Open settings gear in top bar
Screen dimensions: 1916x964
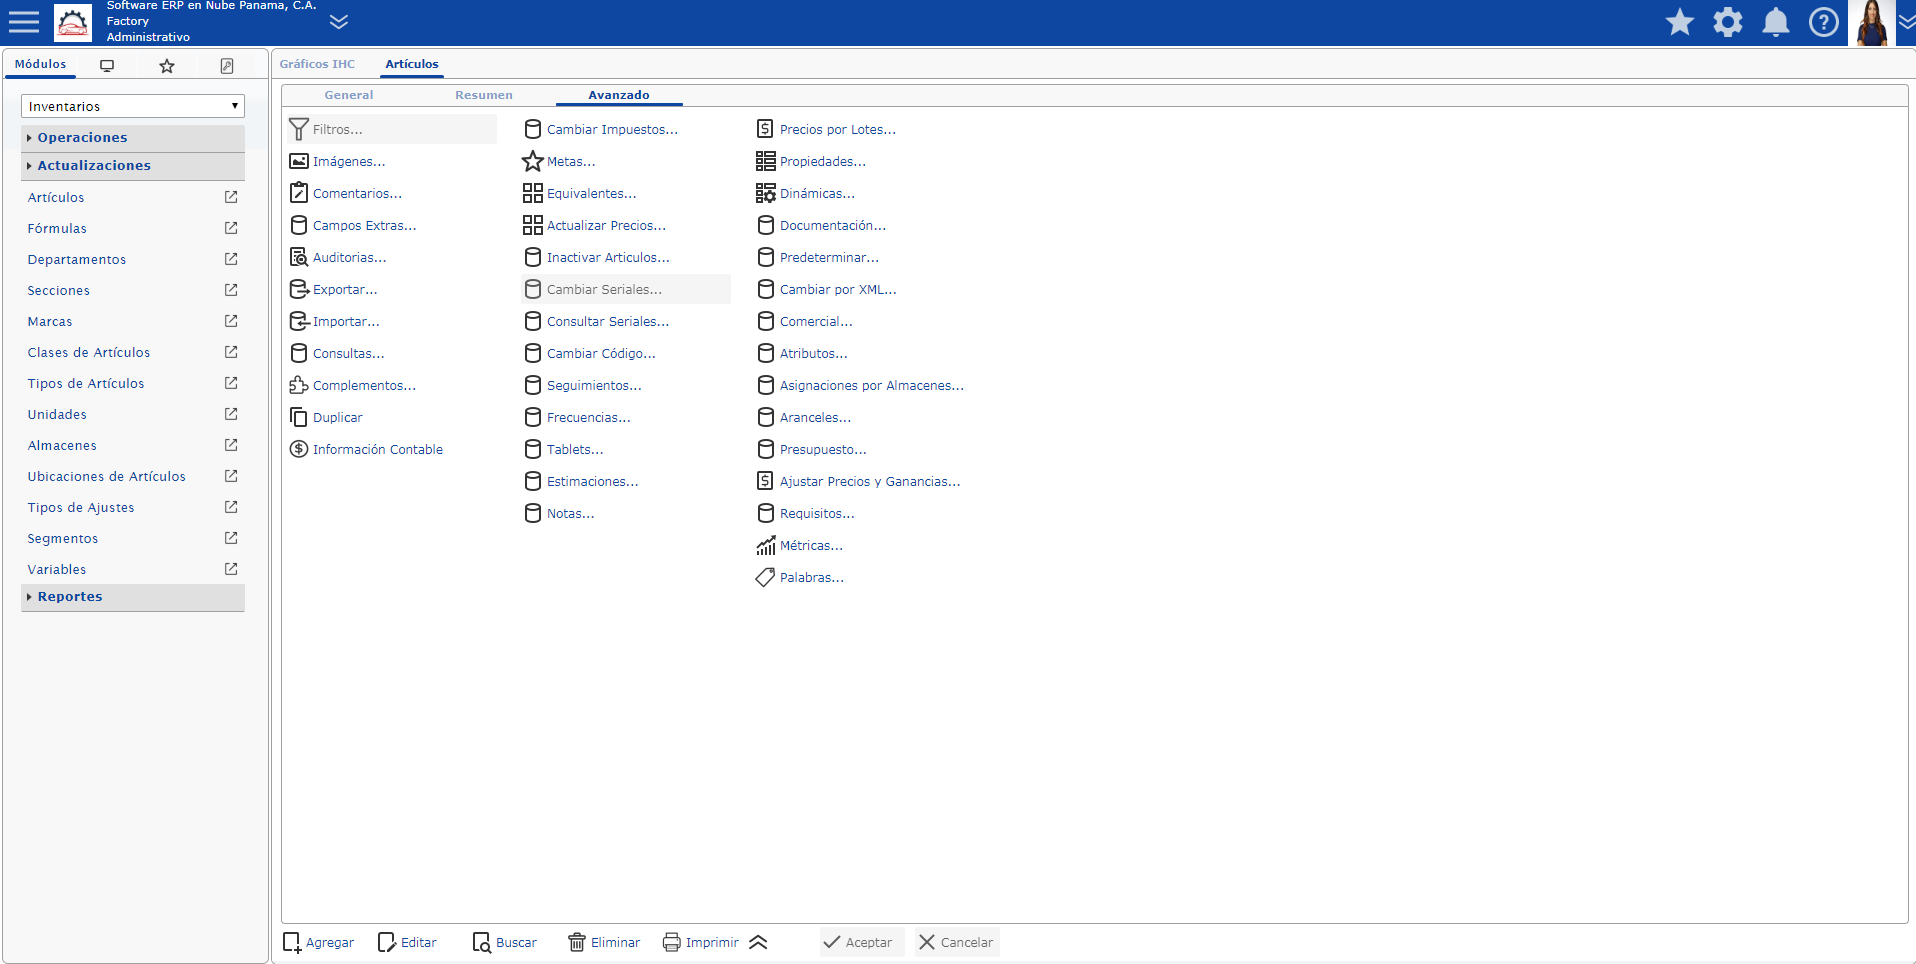click(1728, 22)
